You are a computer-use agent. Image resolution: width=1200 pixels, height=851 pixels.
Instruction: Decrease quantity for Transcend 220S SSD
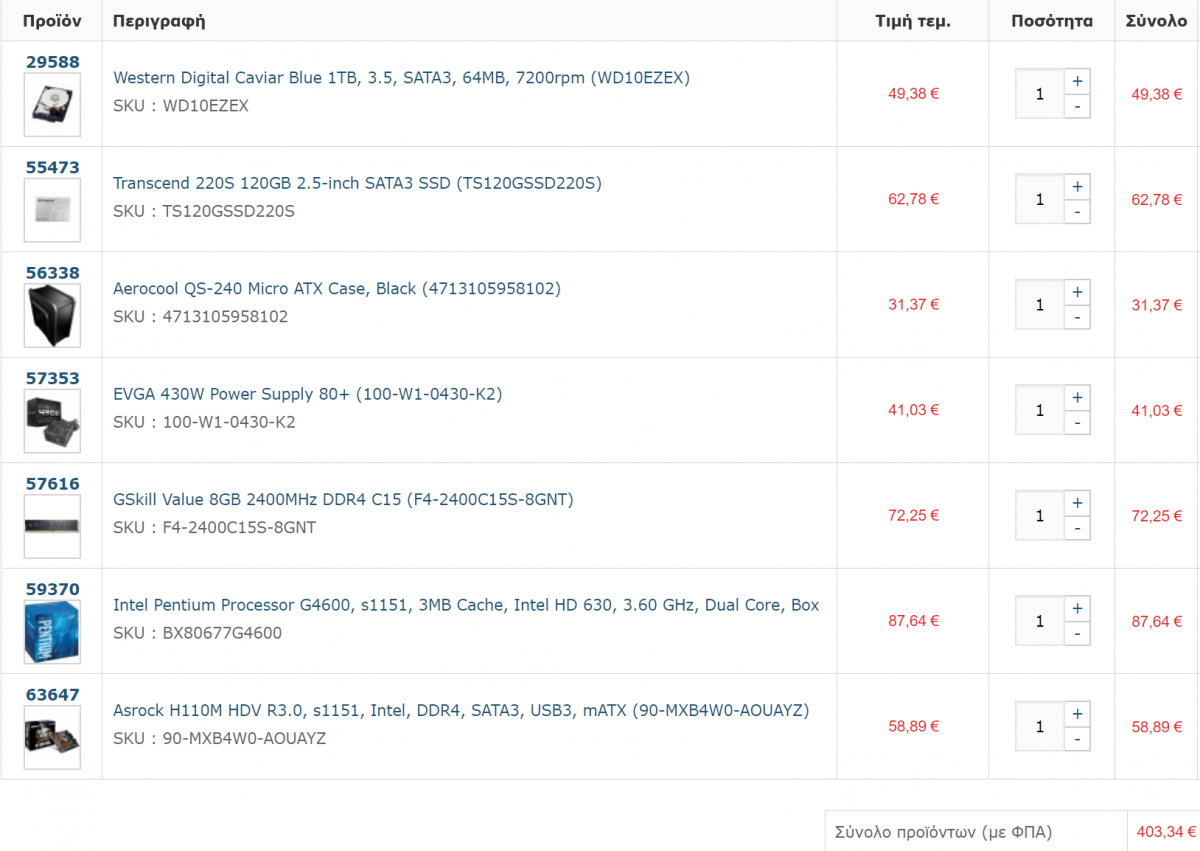pyautogui.click(x=1077, y=212)
